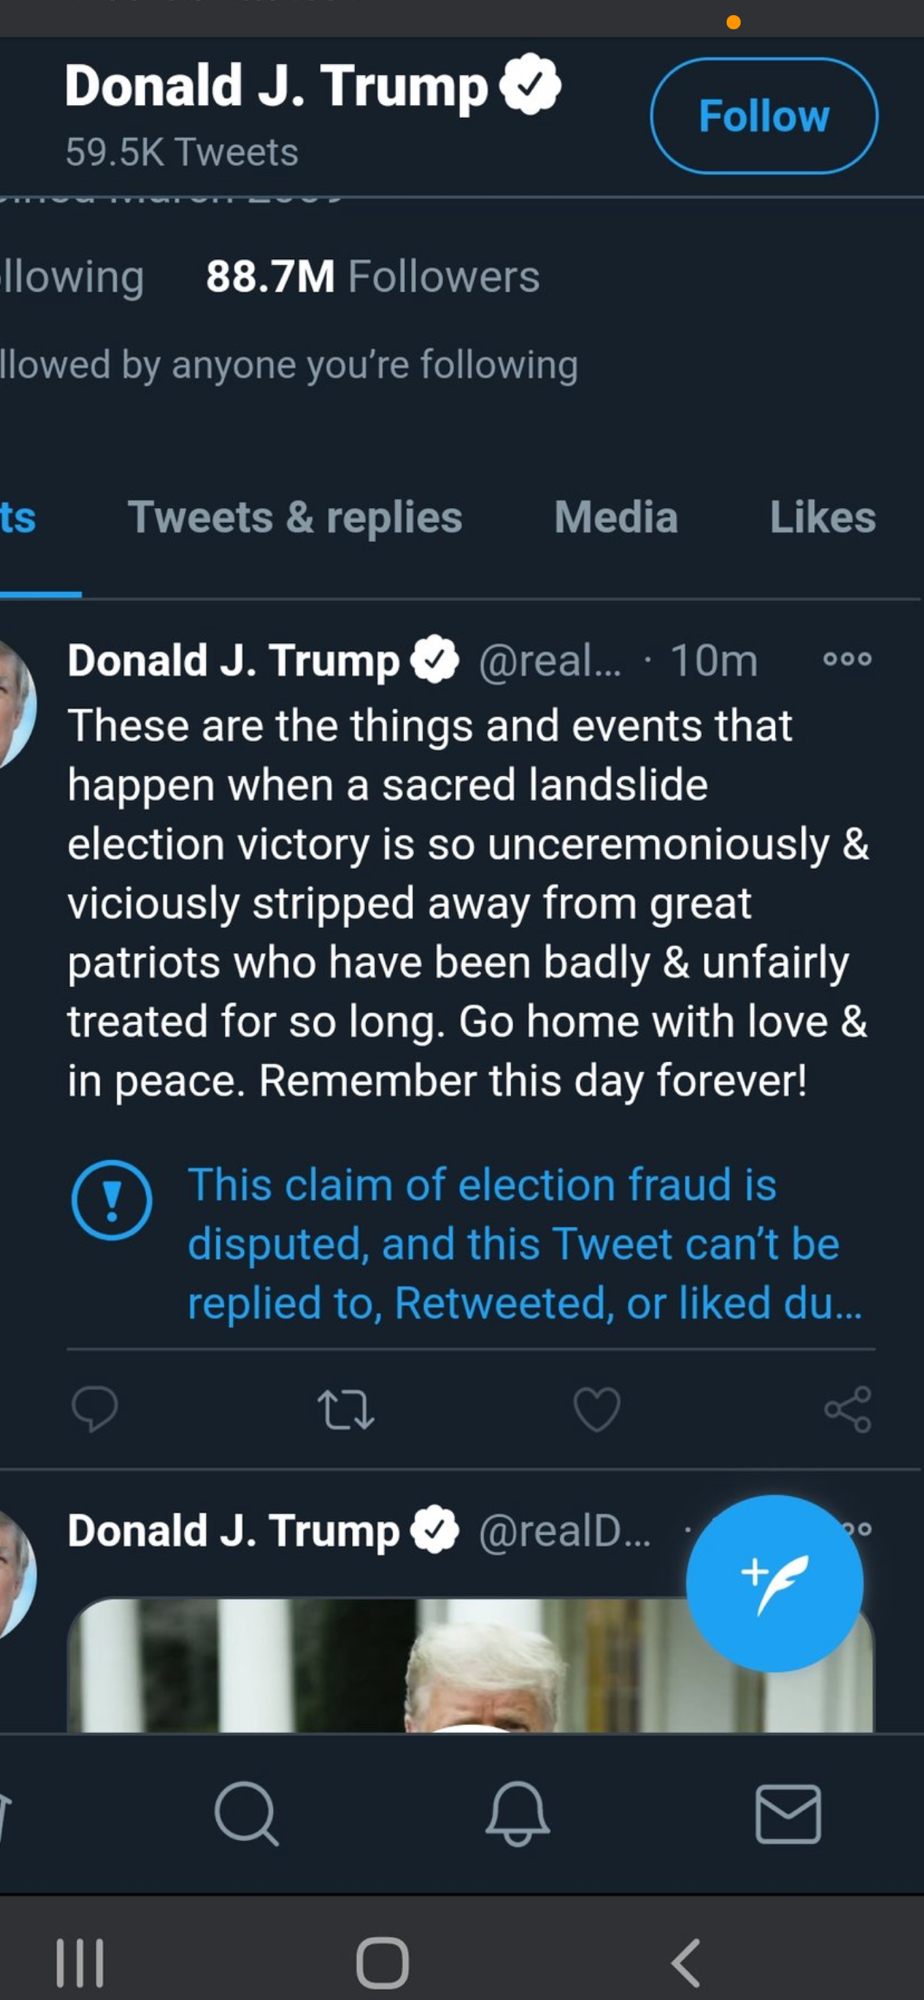Open the first tweet's three-dot menu
The image size is (924, 2000).
click(x=847, y=659)
